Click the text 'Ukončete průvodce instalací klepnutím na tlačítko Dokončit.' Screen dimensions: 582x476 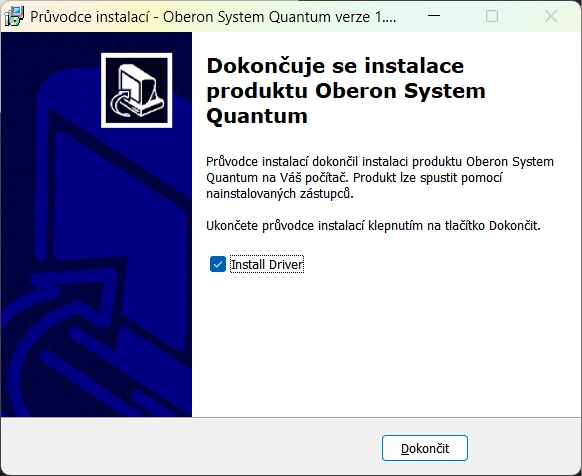(x=373, y=225)
